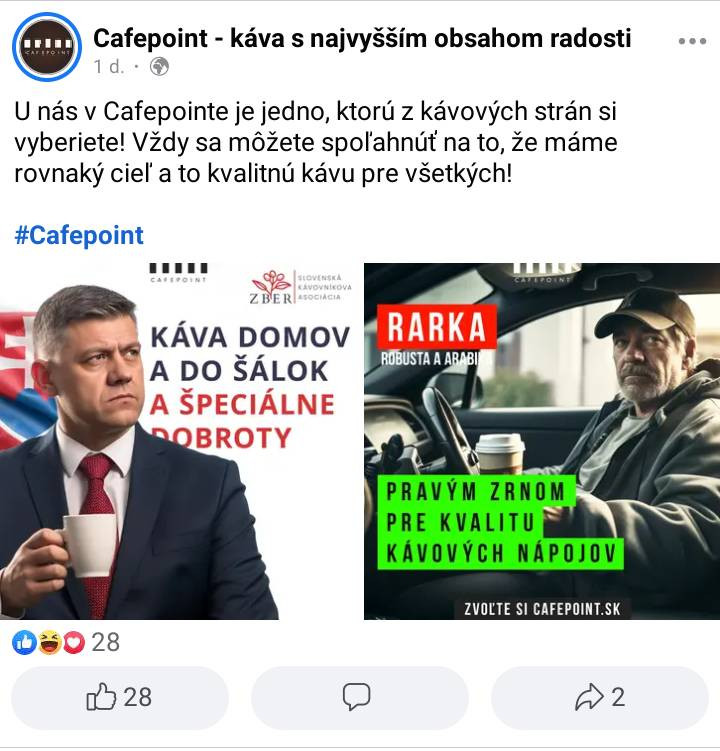Click the blue like reaction emoji

point(24,642)
